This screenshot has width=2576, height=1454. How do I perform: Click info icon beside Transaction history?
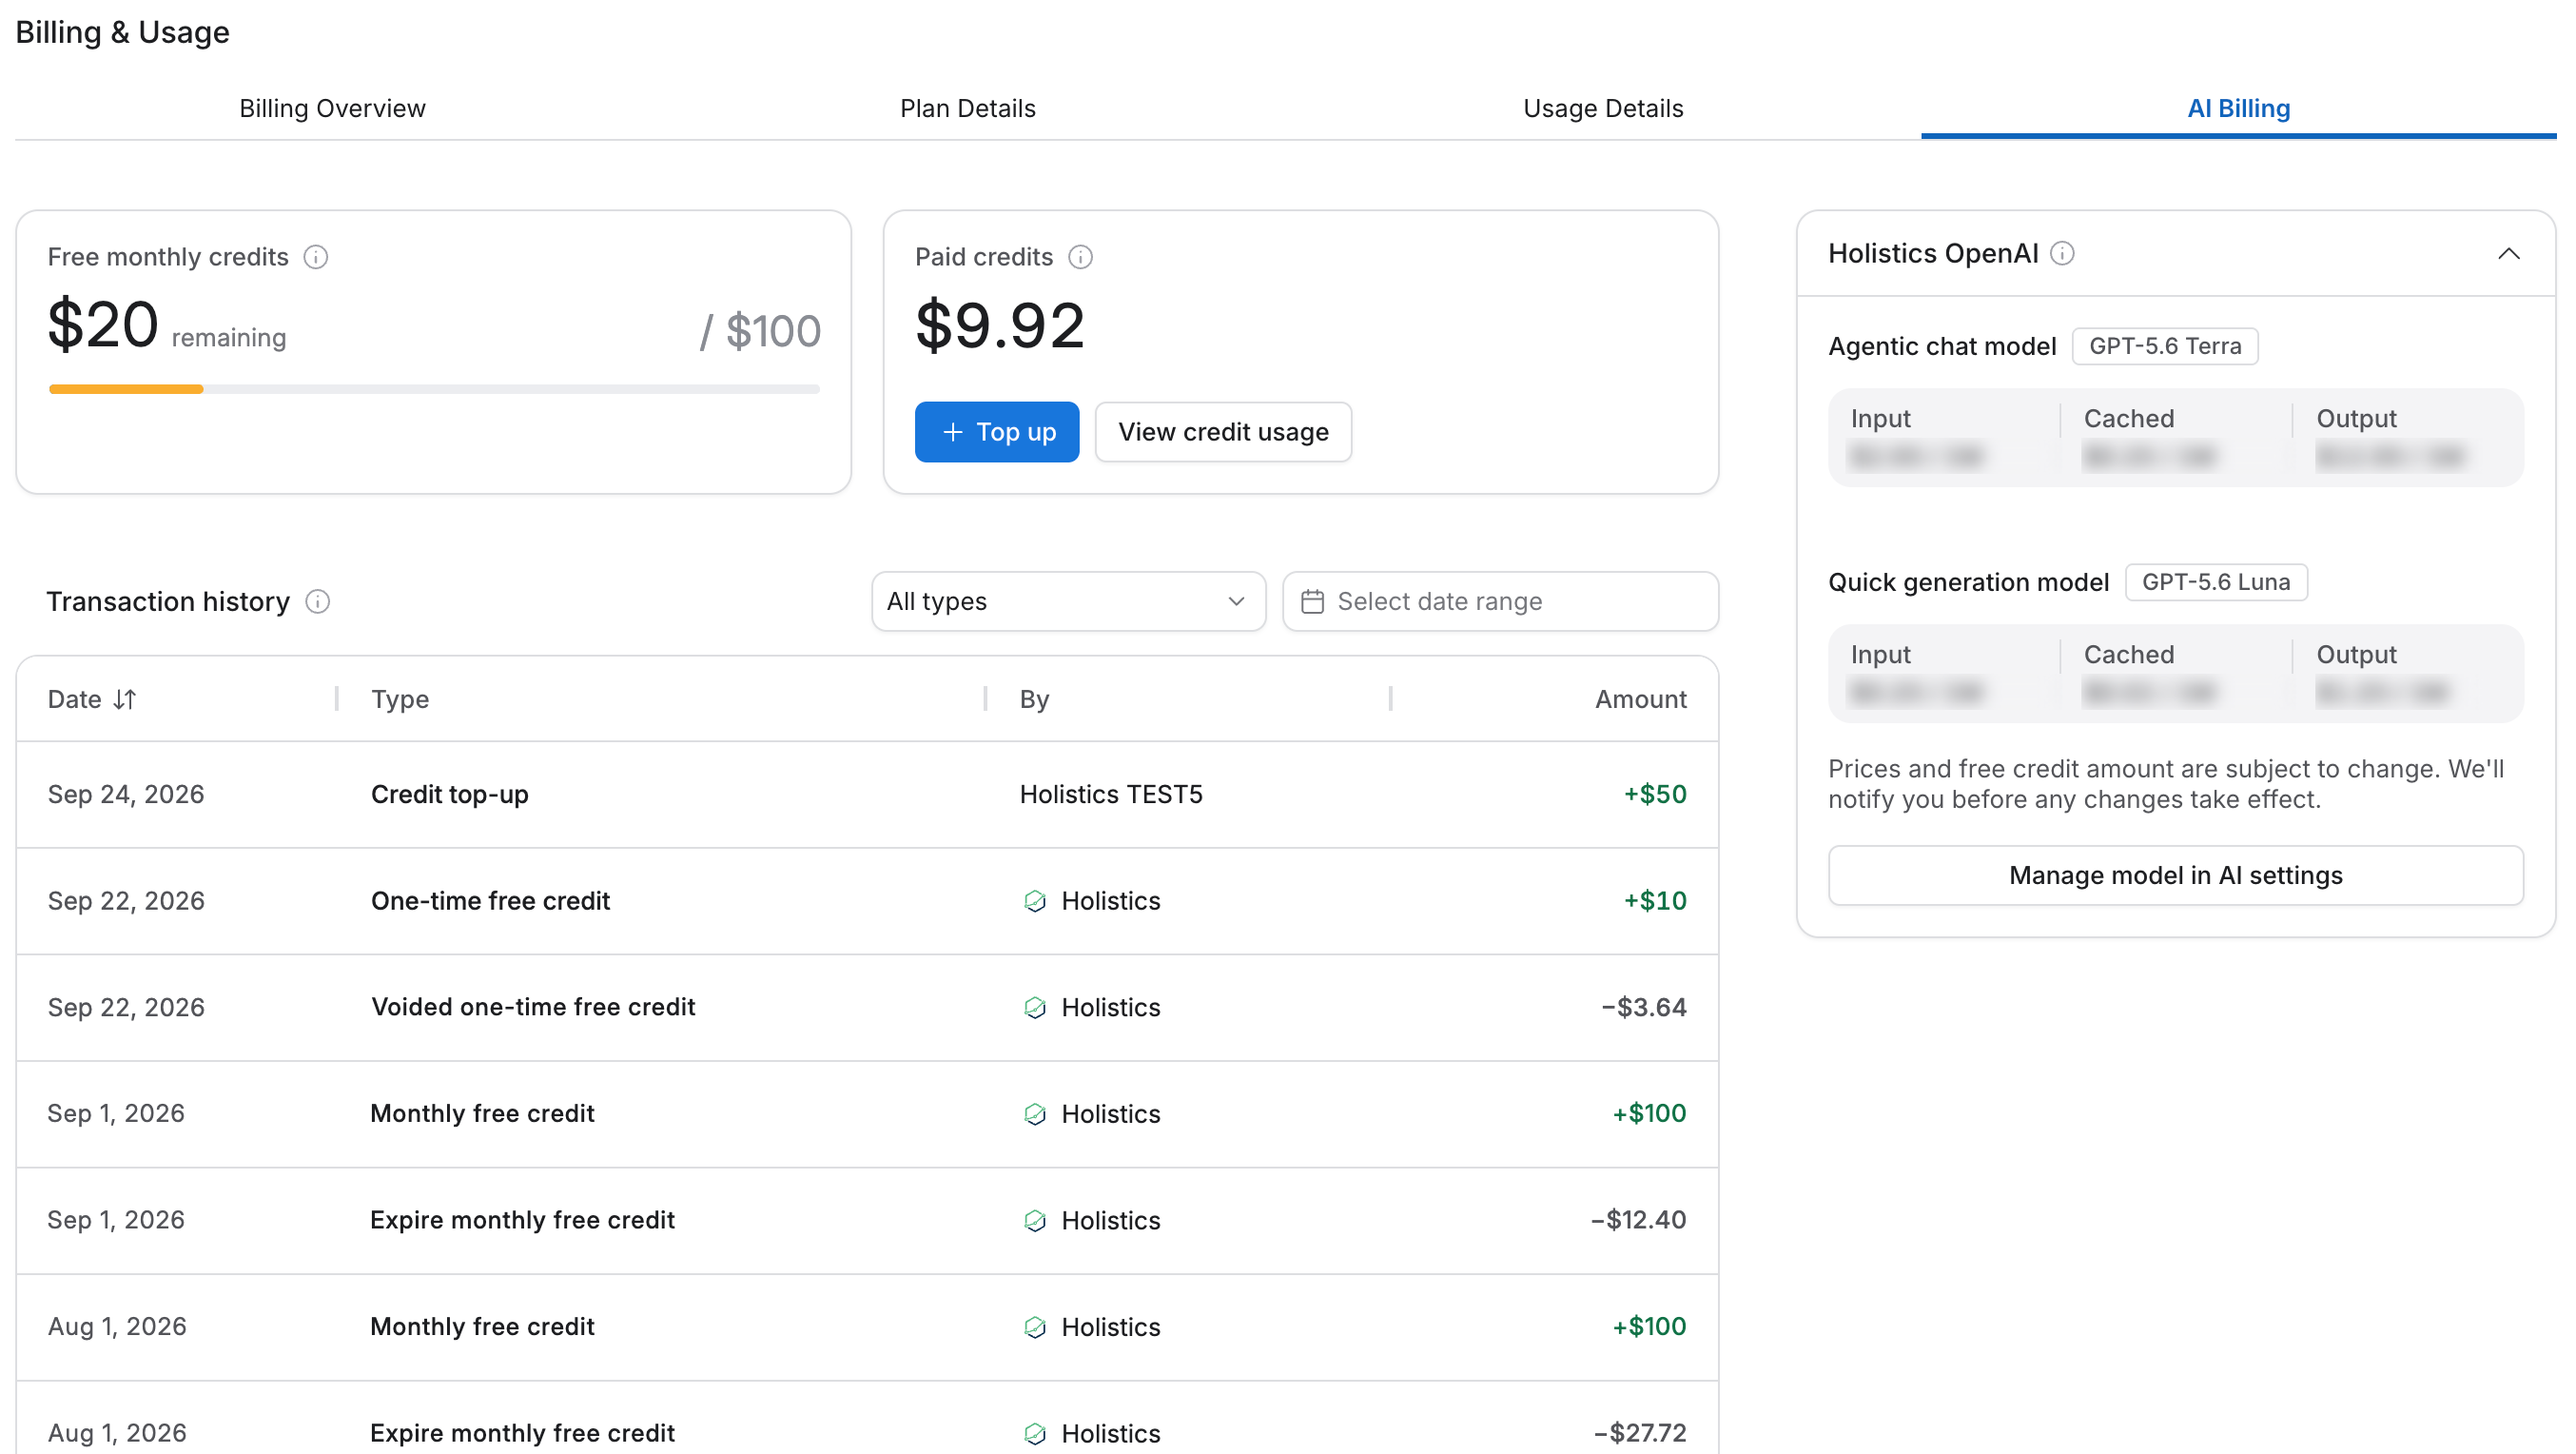(317, 601)
